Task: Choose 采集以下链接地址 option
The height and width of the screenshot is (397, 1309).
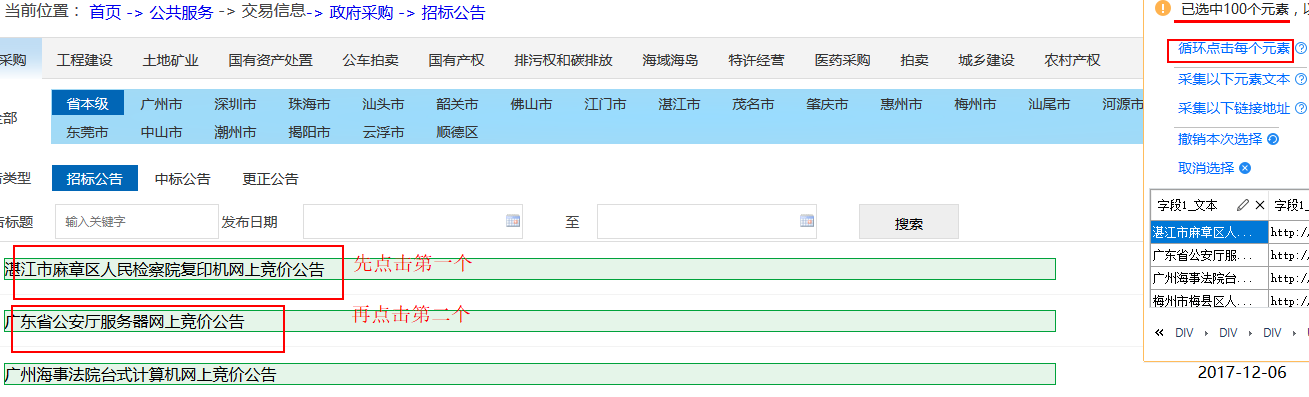Action: pyautogui.click(x=1234, y=108)
